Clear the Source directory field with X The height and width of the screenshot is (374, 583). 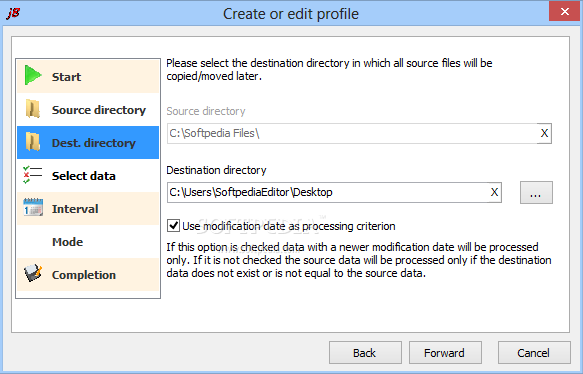click(x=544, y=133)
